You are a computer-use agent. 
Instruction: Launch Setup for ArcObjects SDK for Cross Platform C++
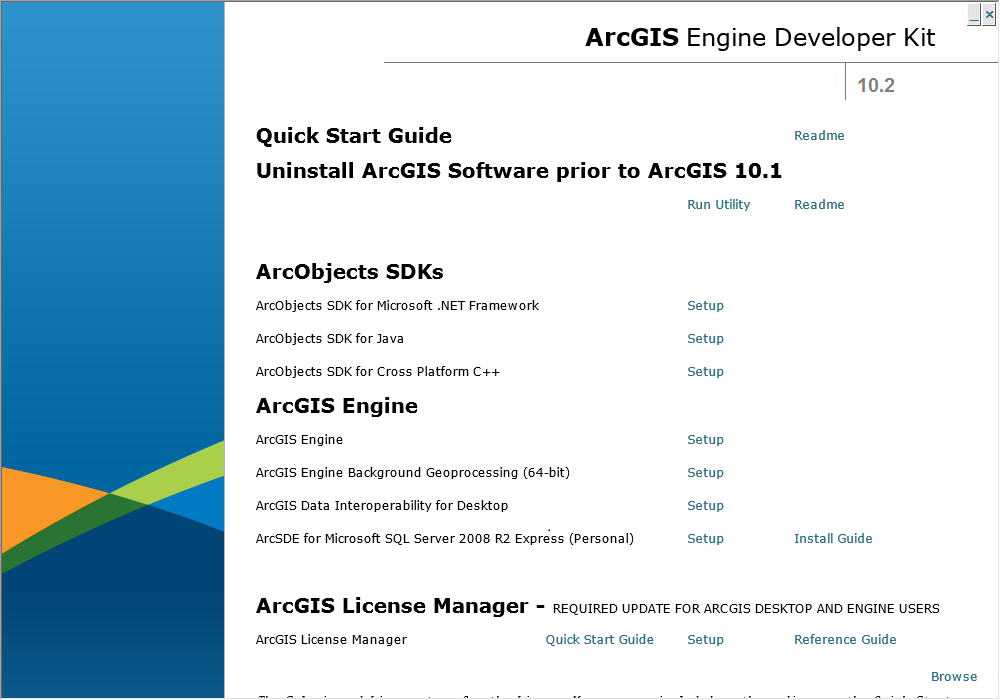705,371
